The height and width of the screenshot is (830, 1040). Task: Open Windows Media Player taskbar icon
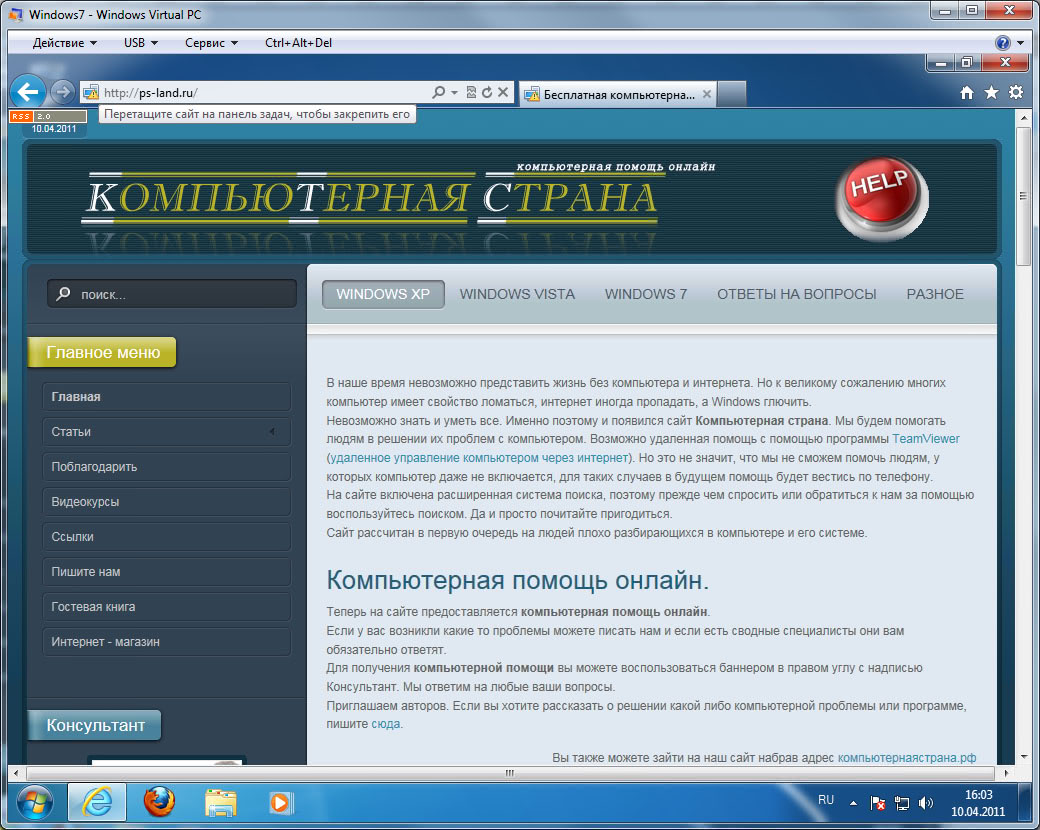click(x=281, y=803)
